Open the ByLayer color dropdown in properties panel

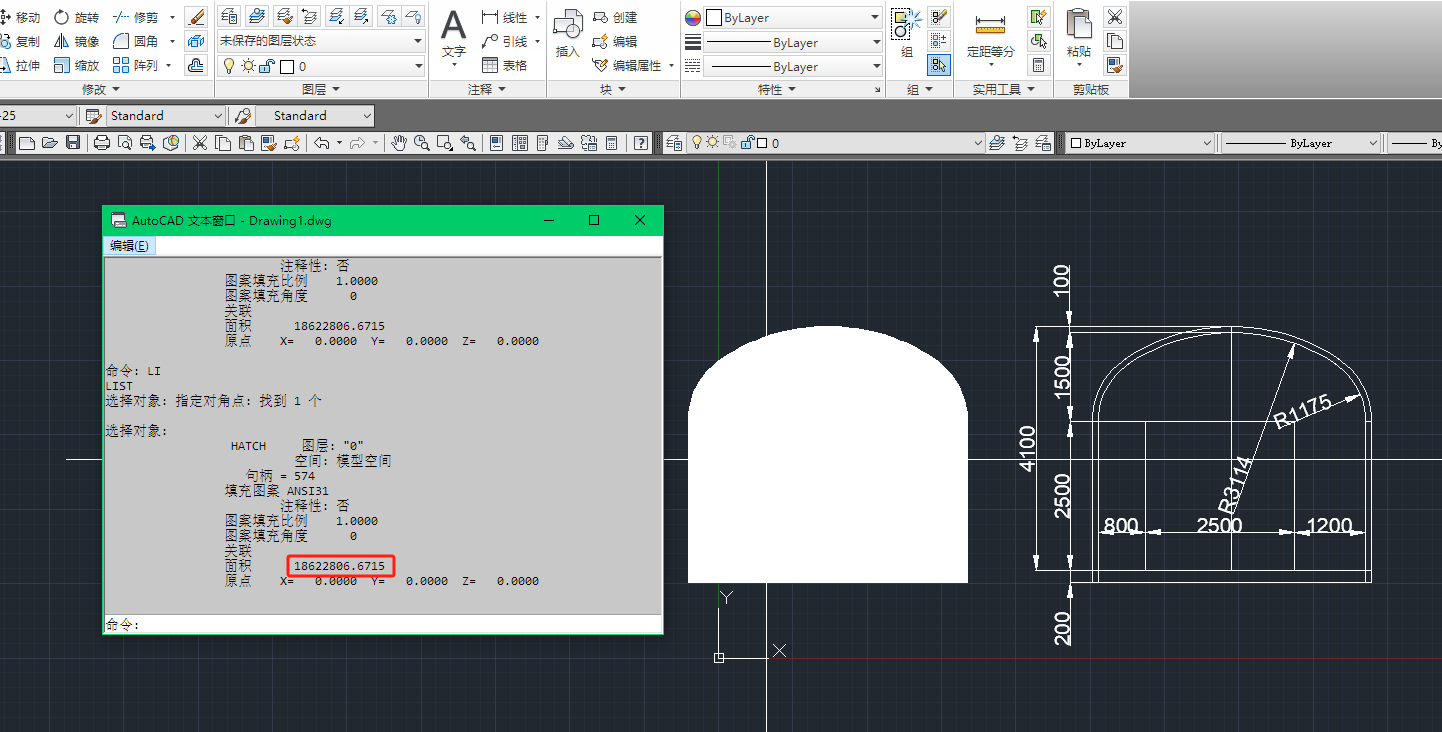[x=792, y=18]
